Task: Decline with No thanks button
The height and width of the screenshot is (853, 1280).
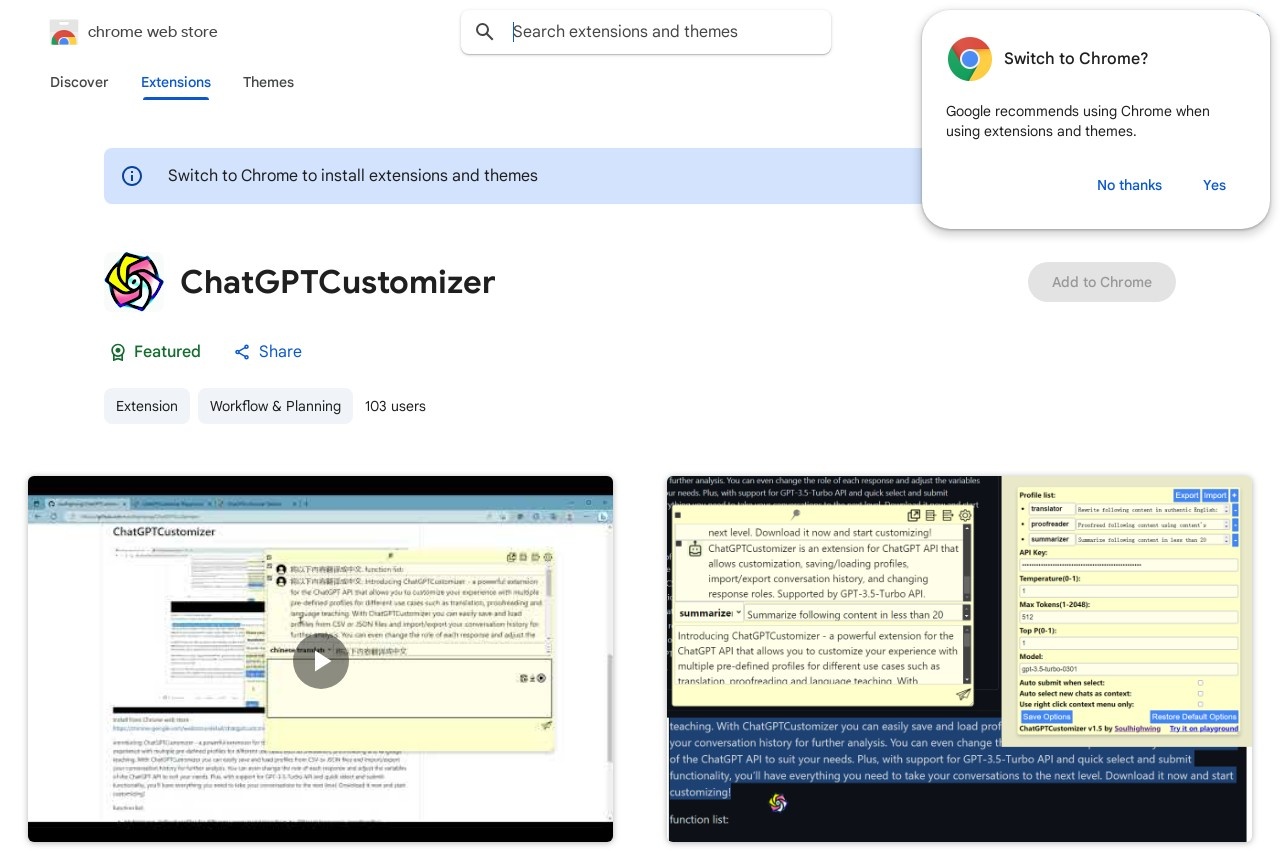Action: [1129, 185]
